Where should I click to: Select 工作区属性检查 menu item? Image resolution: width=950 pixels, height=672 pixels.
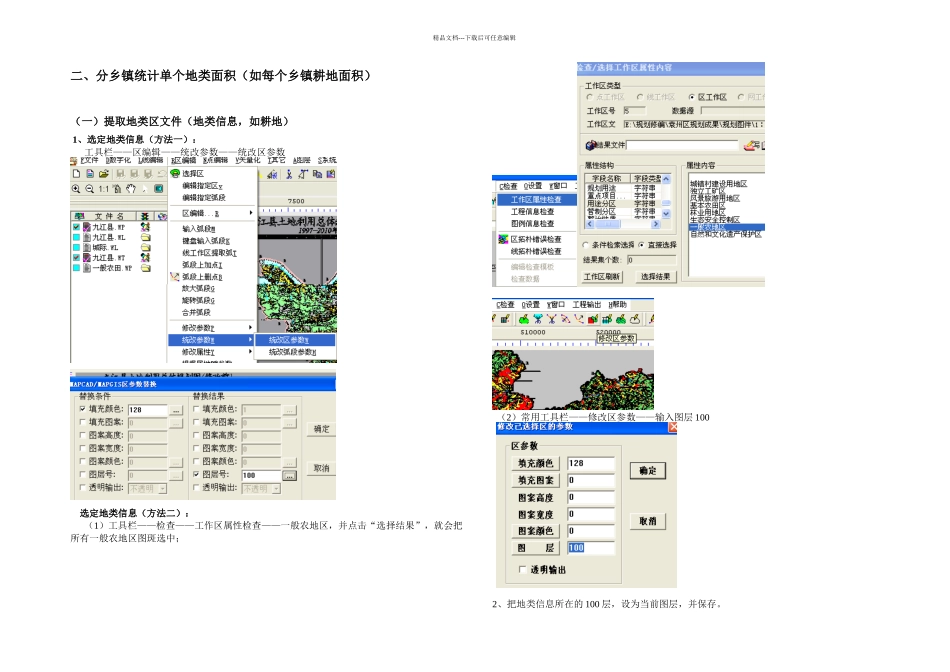click(536, 199)
